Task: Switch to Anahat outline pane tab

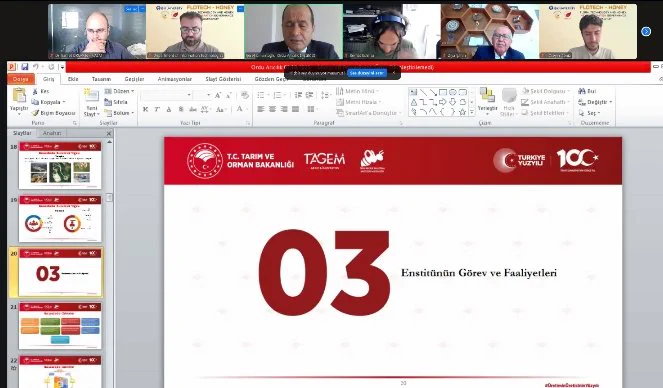Action: tap(52, 133)
